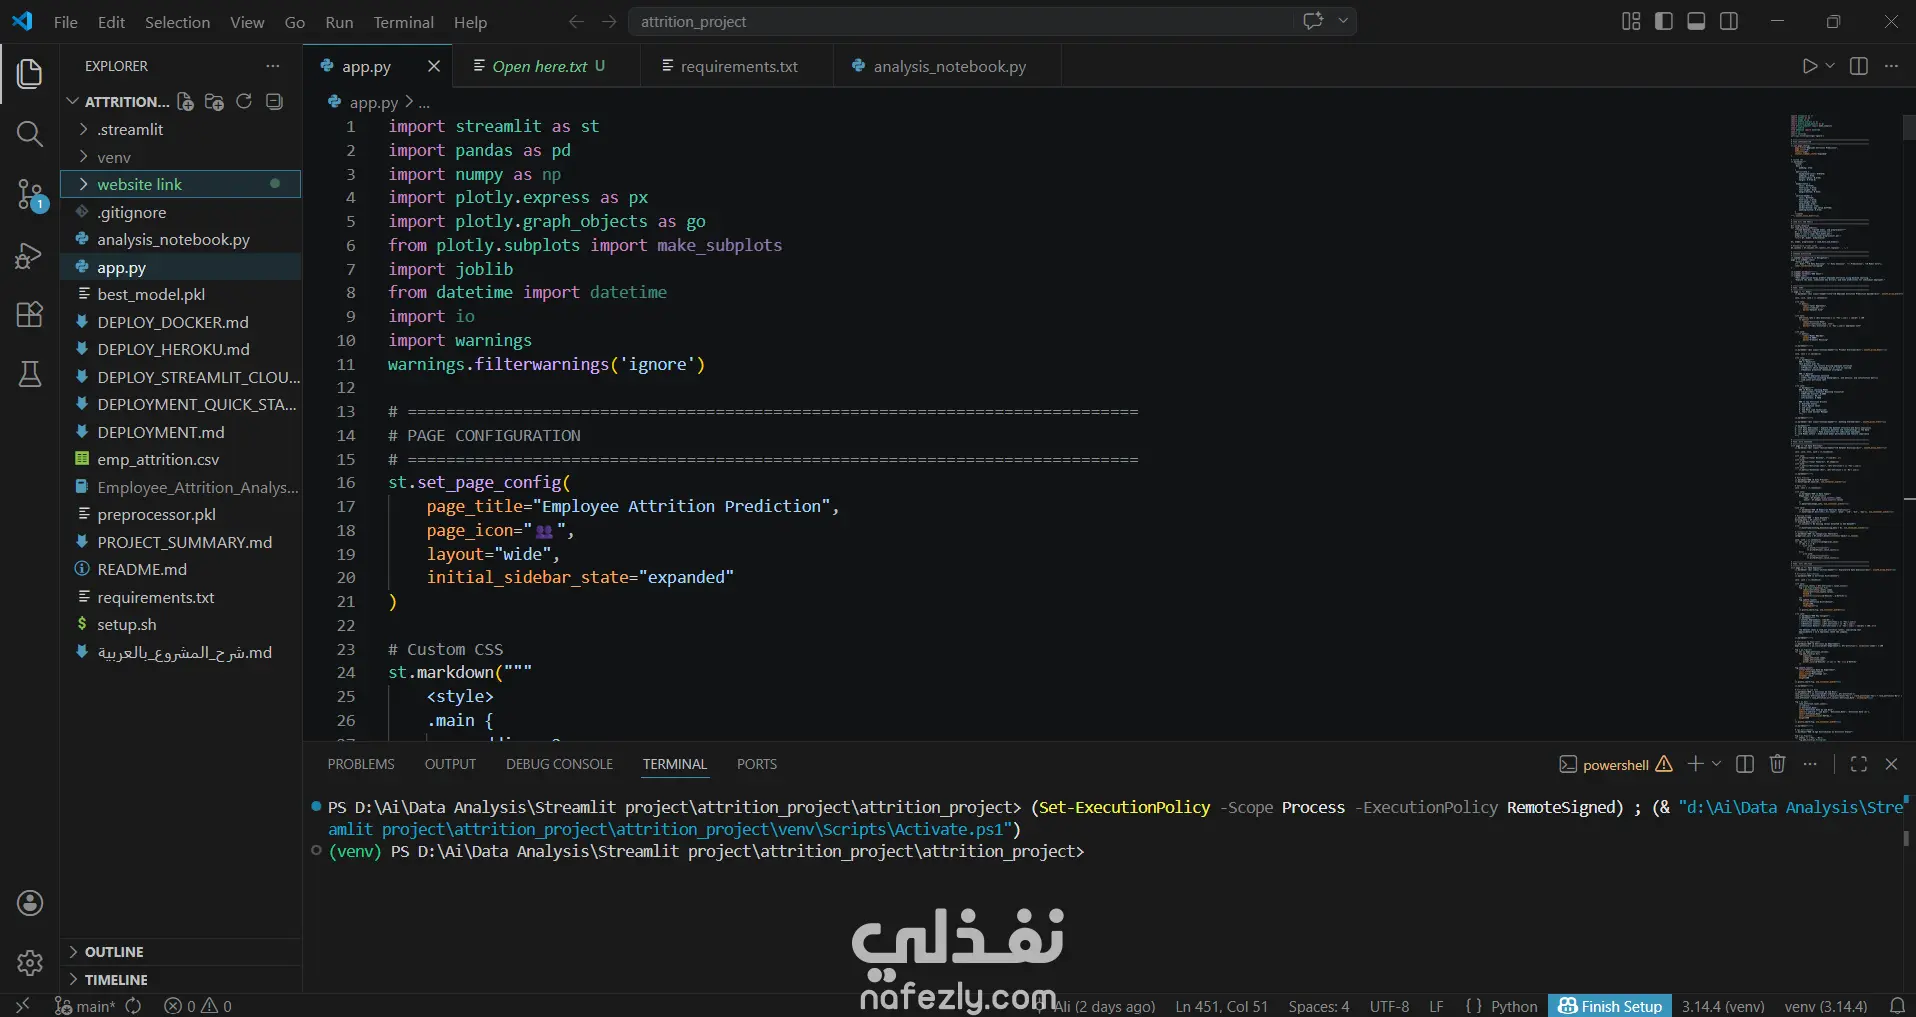Open Explorer views and more actions menu
This screenshot has height=1017, width=1916.
click(273, 66)
